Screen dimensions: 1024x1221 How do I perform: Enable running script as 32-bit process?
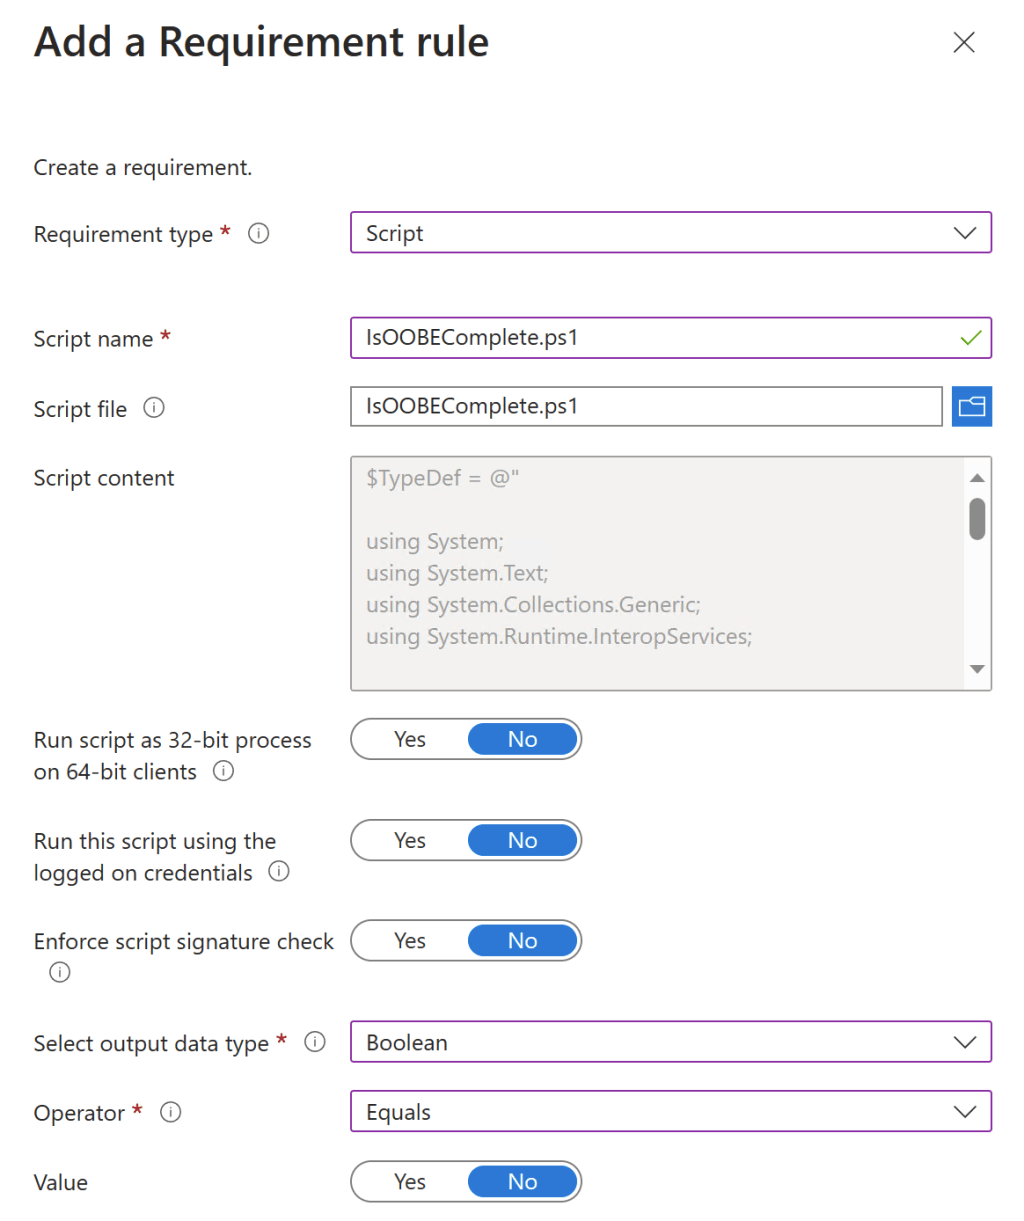[410, 739]
